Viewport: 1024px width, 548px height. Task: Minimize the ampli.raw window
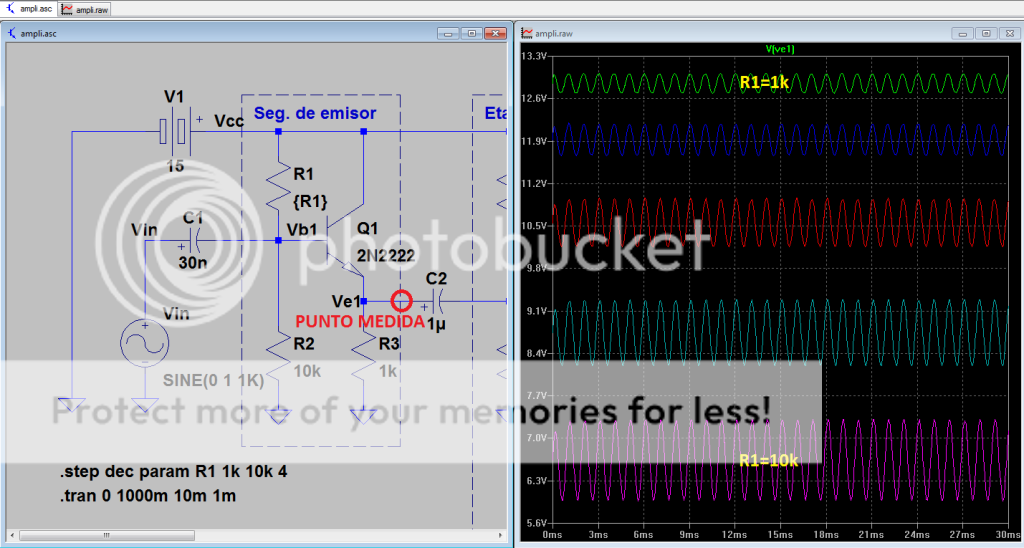click(963, 33)
